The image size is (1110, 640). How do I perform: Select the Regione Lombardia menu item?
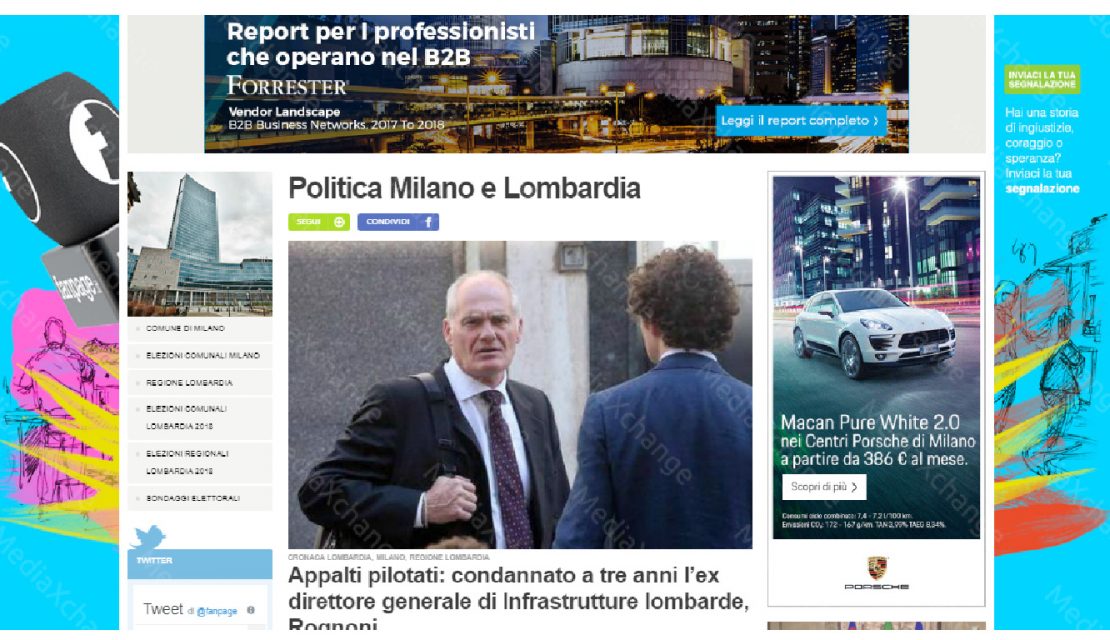(200, 383)
